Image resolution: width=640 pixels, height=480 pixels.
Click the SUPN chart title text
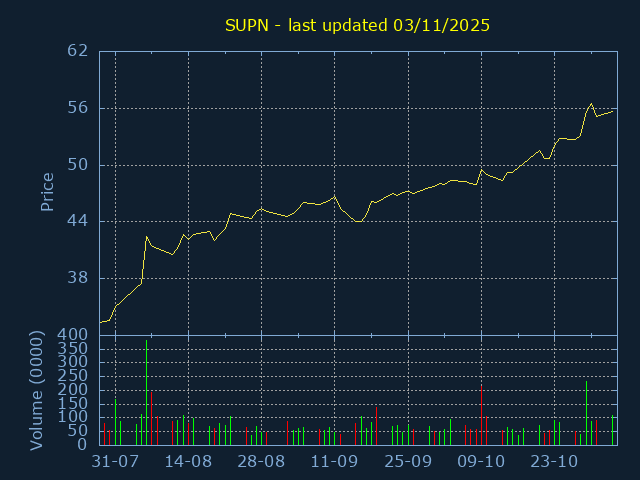point(355,25)
